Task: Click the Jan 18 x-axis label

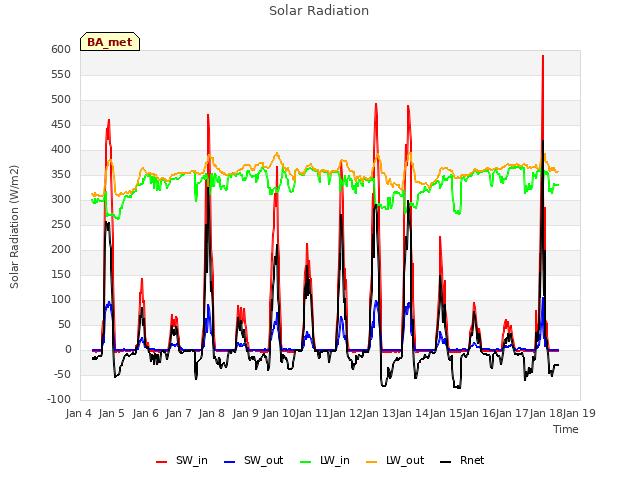Action: tap(546, 413)
